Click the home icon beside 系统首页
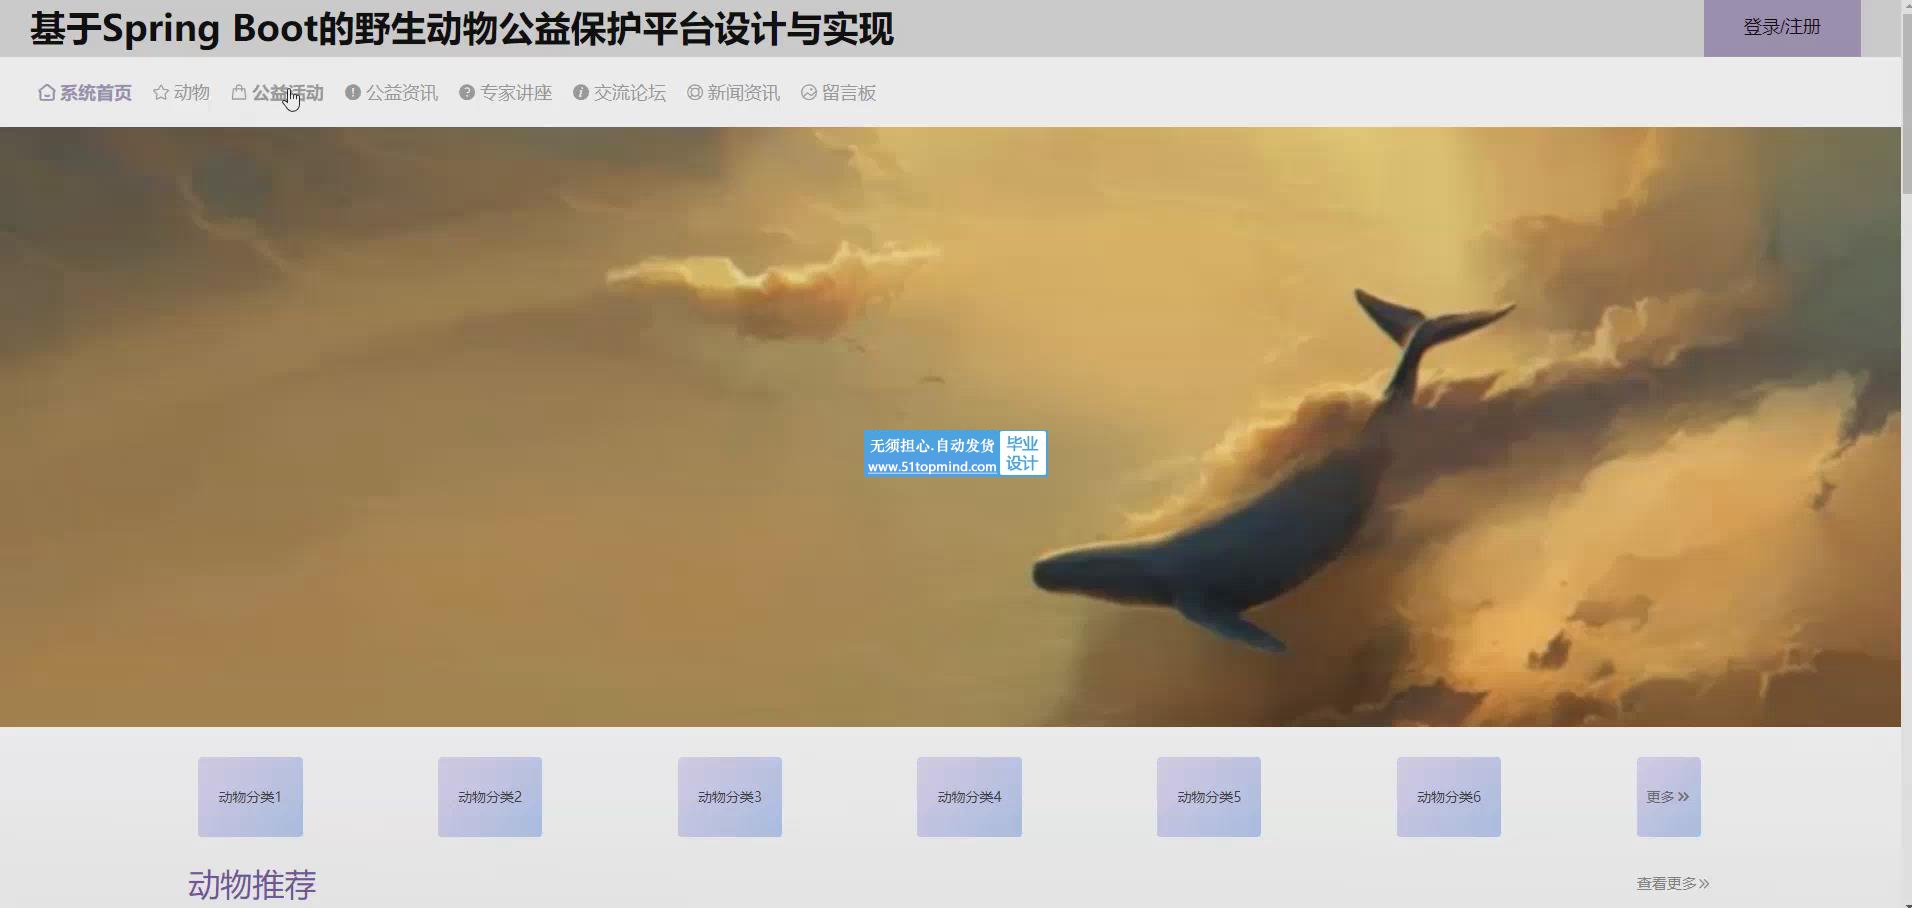The height and width of the screenshot is (908, 1912). pyautogui.click(x=47, y=93)
